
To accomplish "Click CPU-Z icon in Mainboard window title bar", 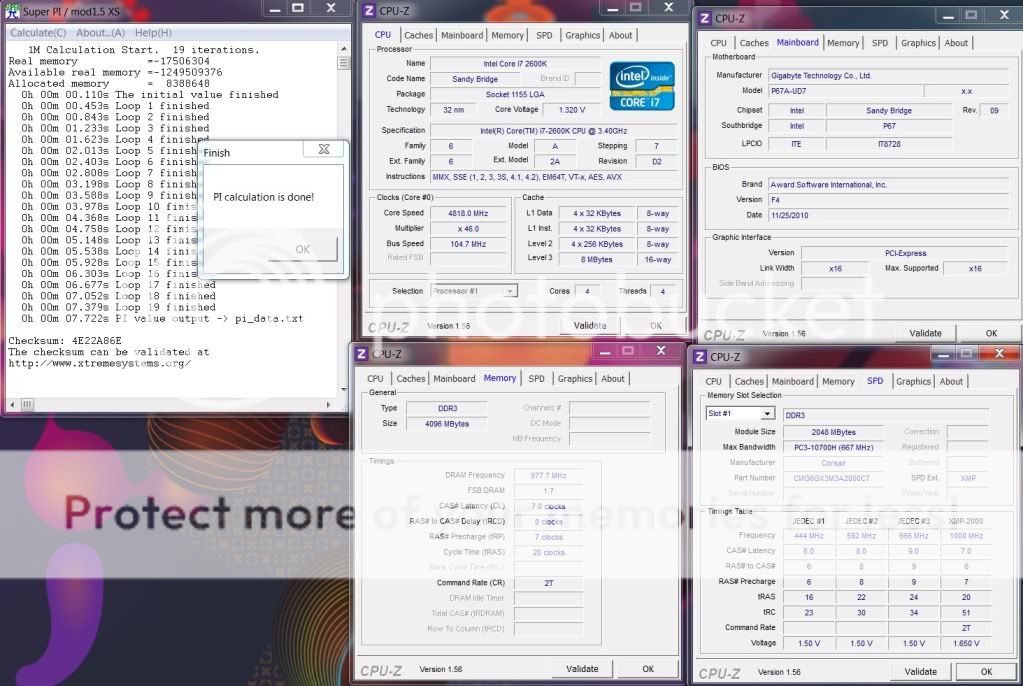I will click(x=703, y=18).
